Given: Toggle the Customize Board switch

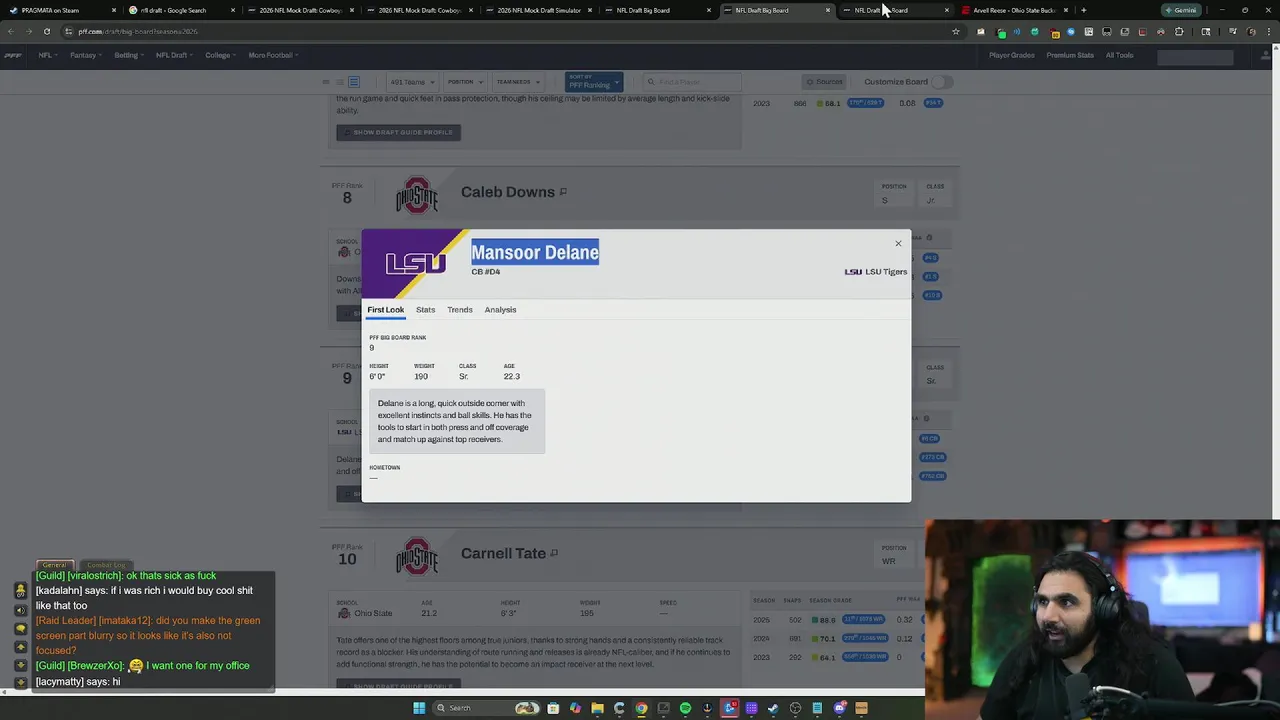Looking at the screenshot, I should click(x=942, y=82).
